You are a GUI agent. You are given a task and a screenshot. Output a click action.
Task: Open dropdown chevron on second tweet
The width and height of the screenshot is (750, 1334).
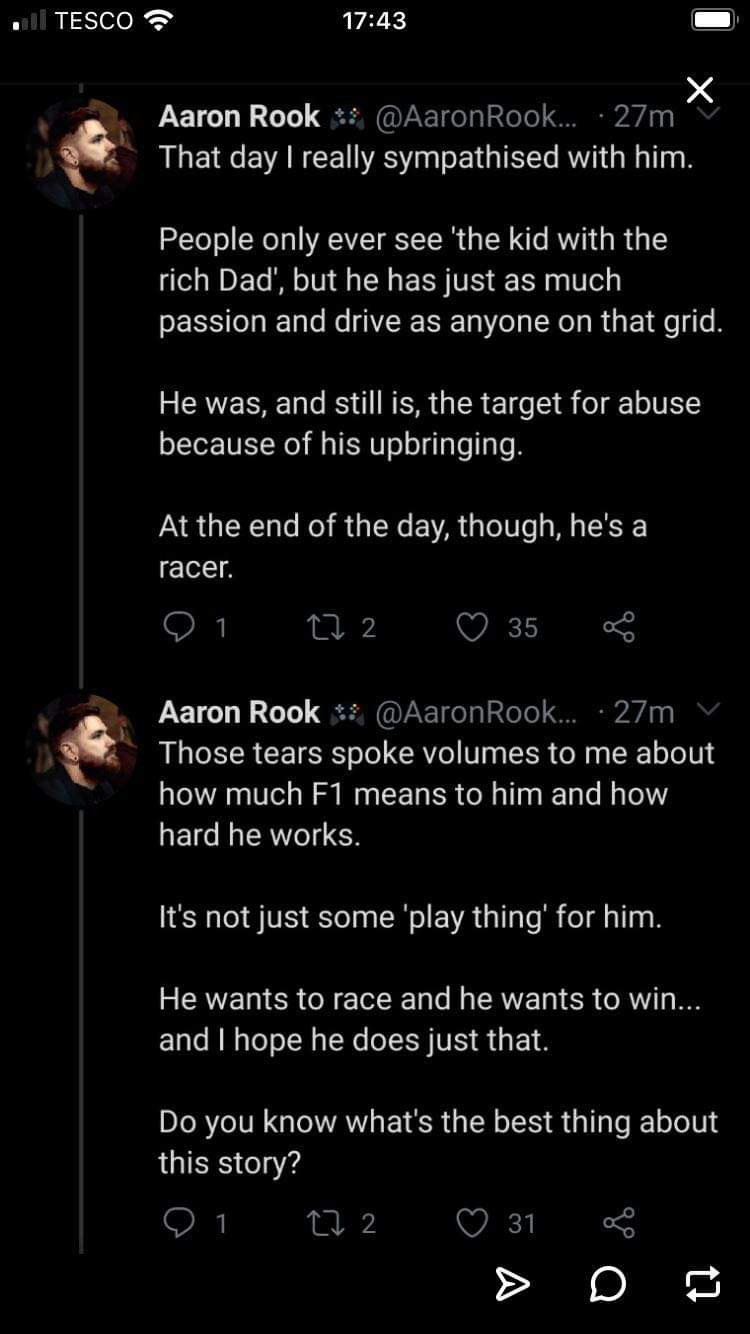(708, 710)
